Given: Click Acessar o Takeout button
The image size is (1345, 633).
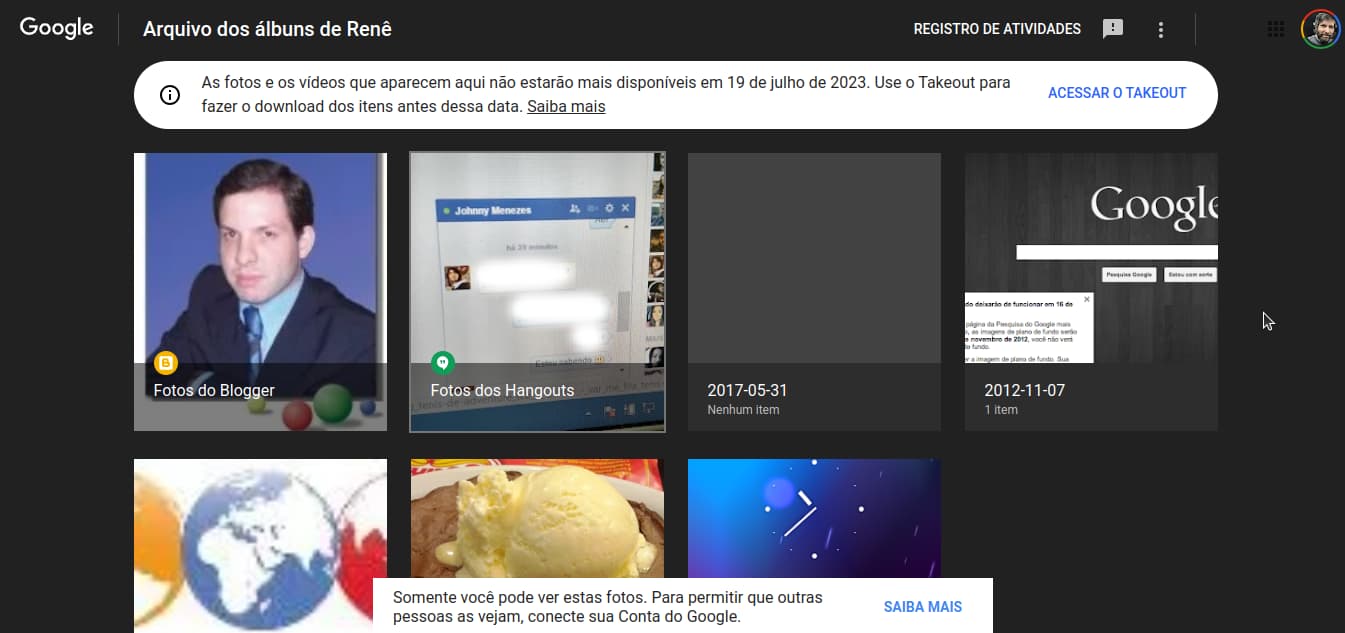Looking at the screenshot, I should pyautogui.click(x=1116, y=93).
